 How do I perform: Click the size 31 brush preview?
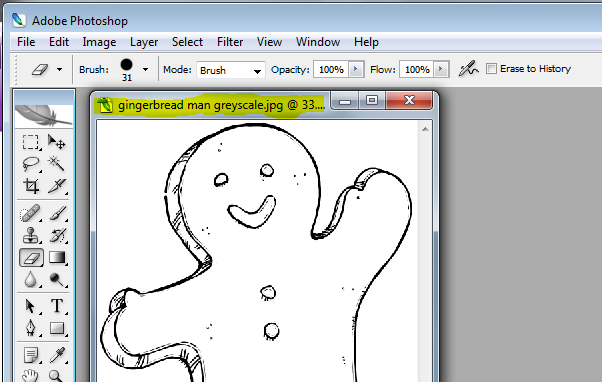127,69
